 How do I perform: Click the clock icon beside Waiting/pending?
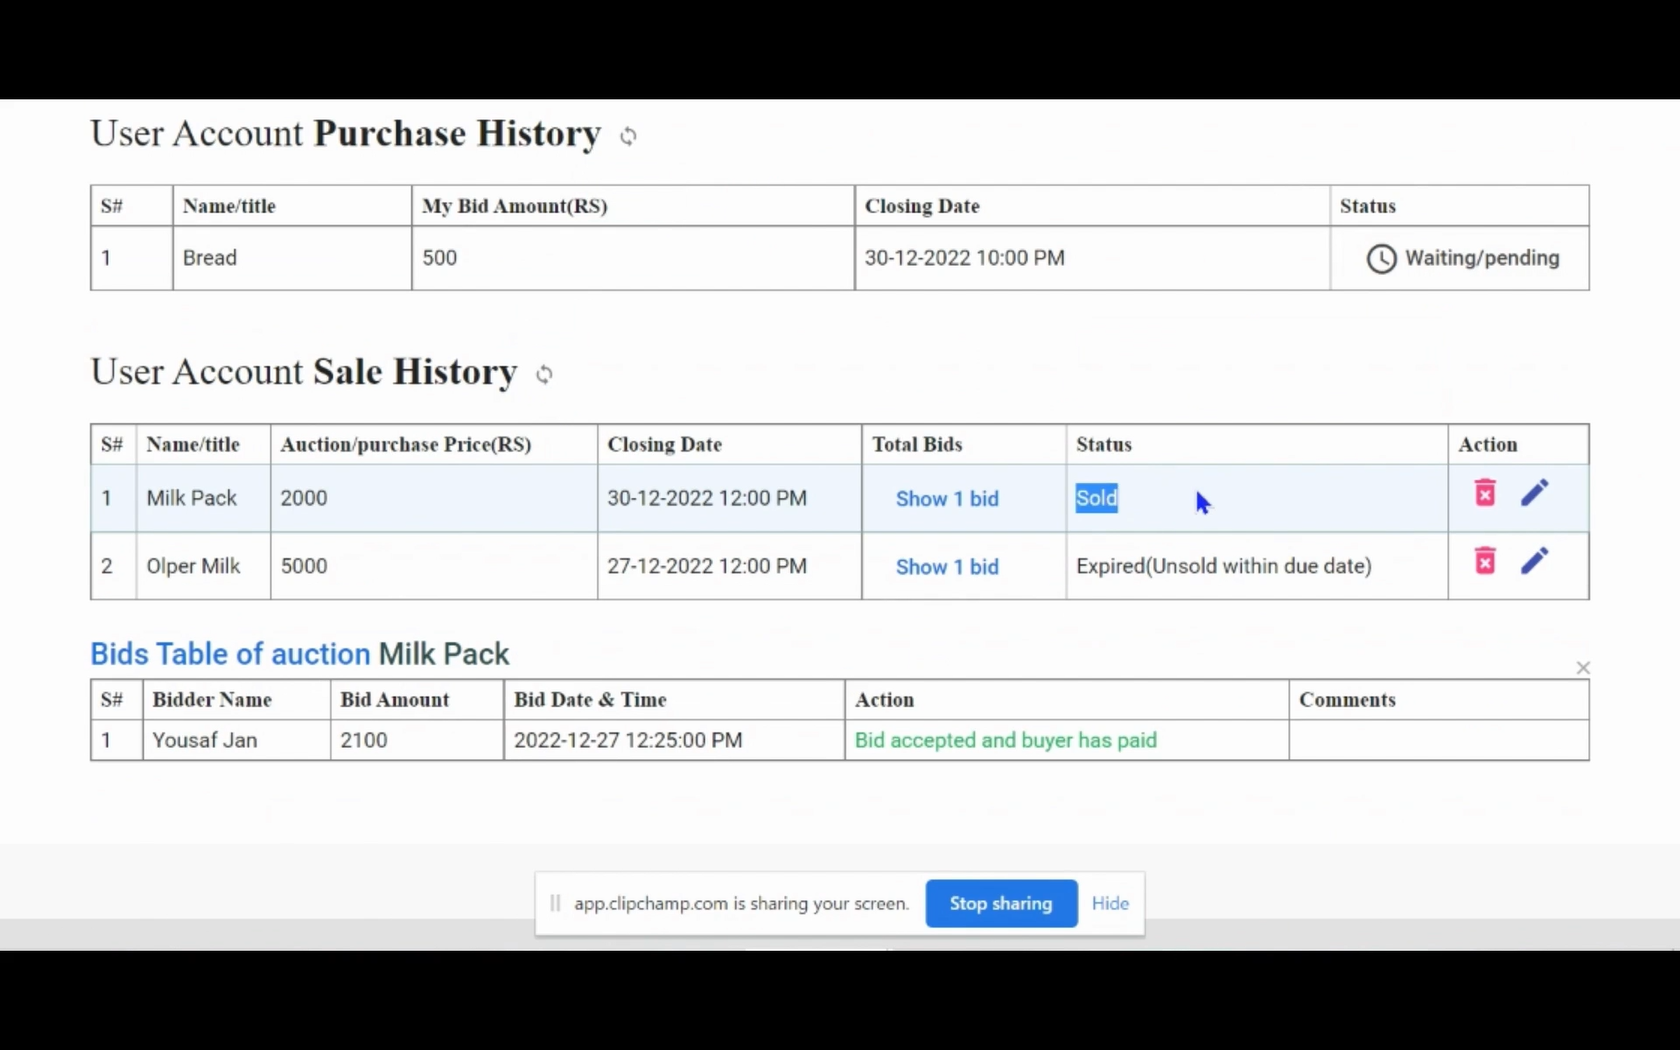1381,259
